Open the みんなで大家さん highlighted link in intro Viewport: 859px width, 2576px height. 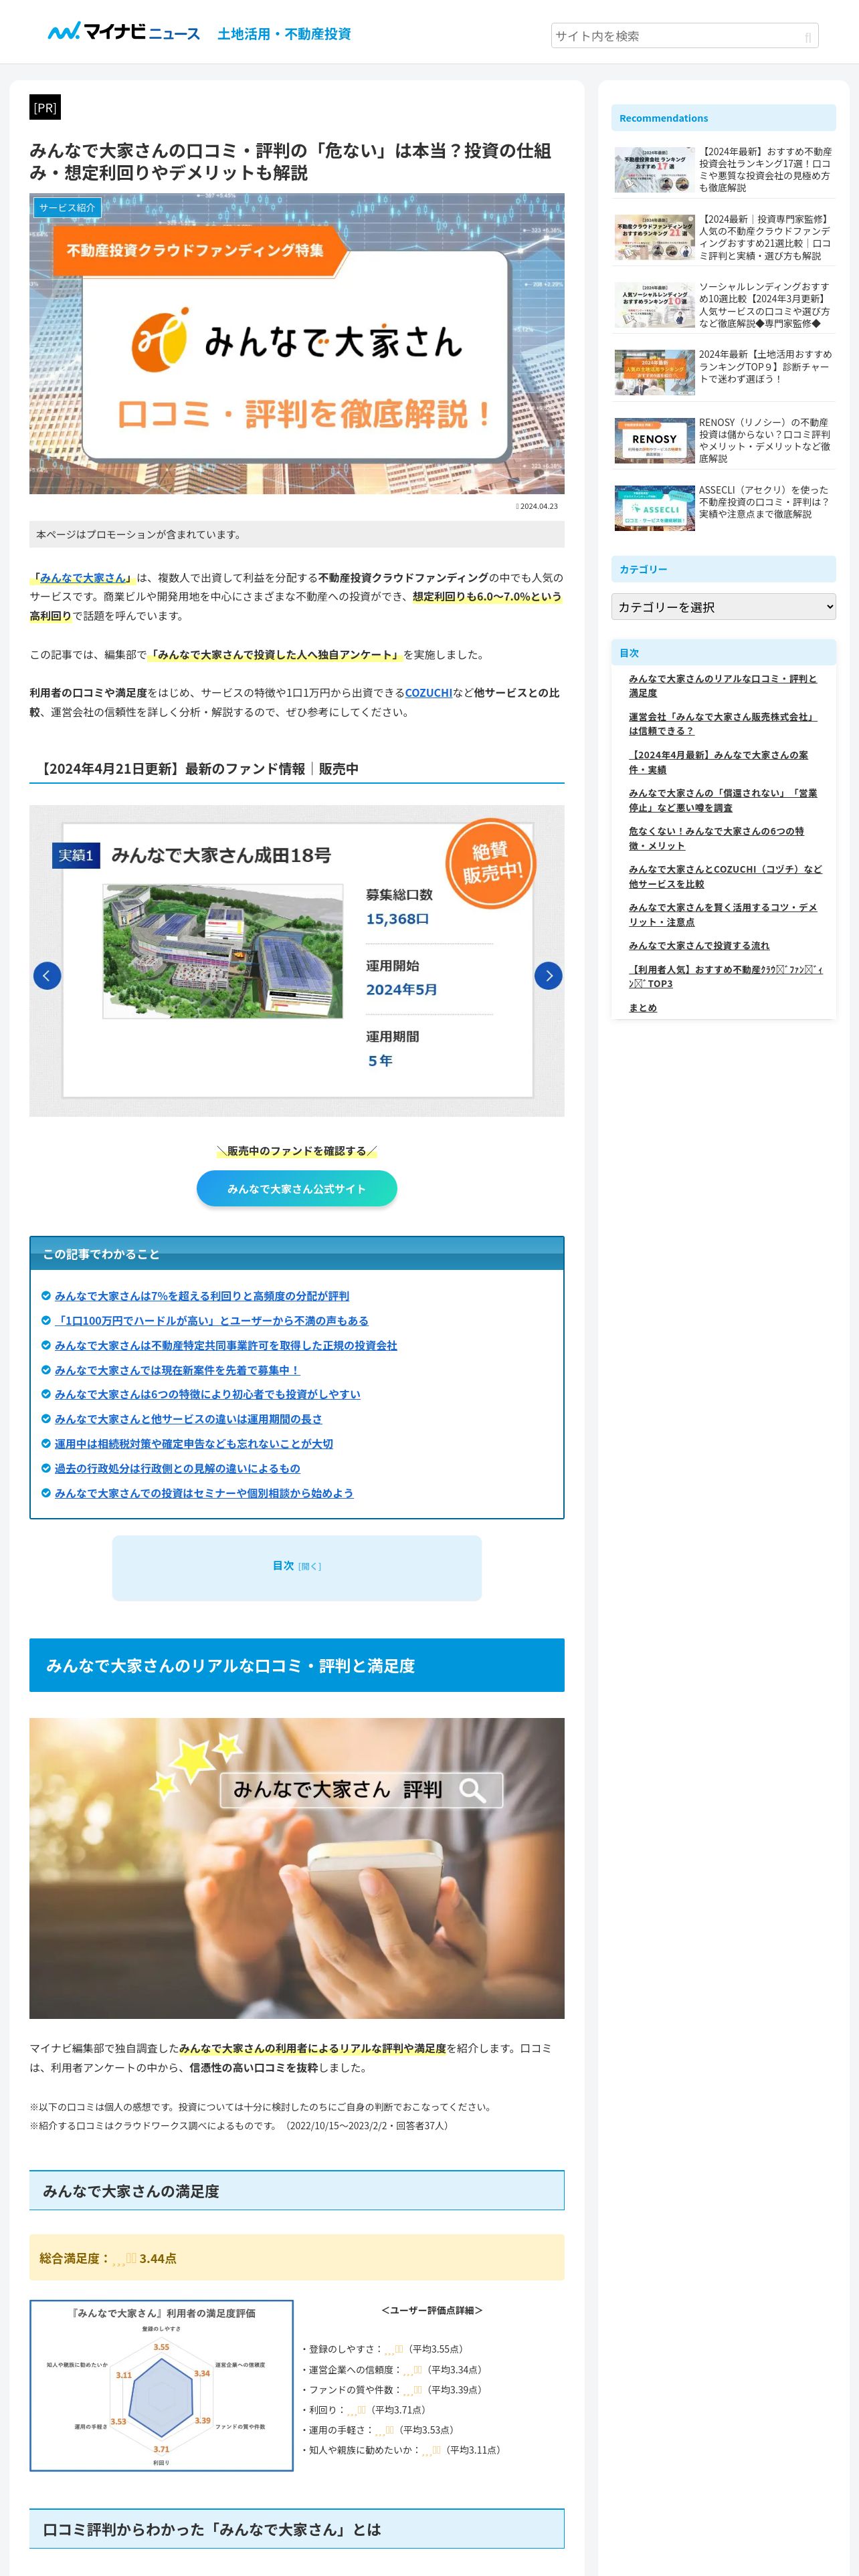84,578
